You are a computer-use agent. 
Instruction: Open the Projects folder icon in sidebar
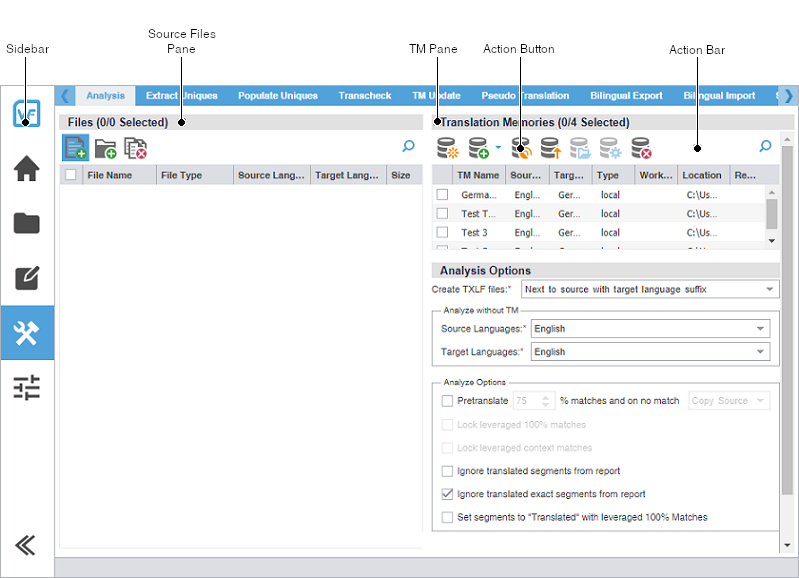(x=27, y=223)
